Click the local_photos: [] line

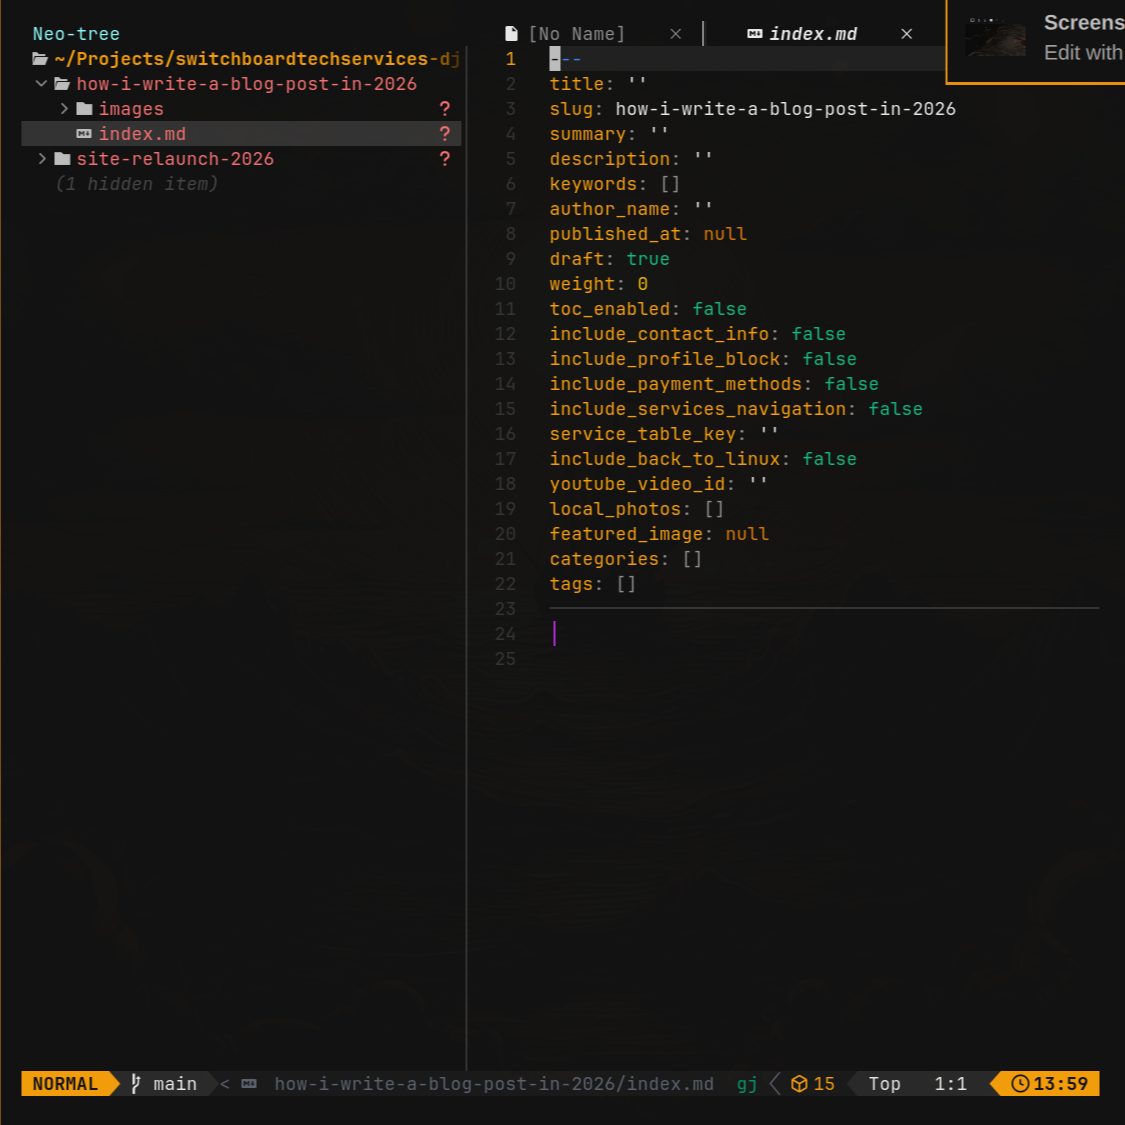tap(636, 509)
